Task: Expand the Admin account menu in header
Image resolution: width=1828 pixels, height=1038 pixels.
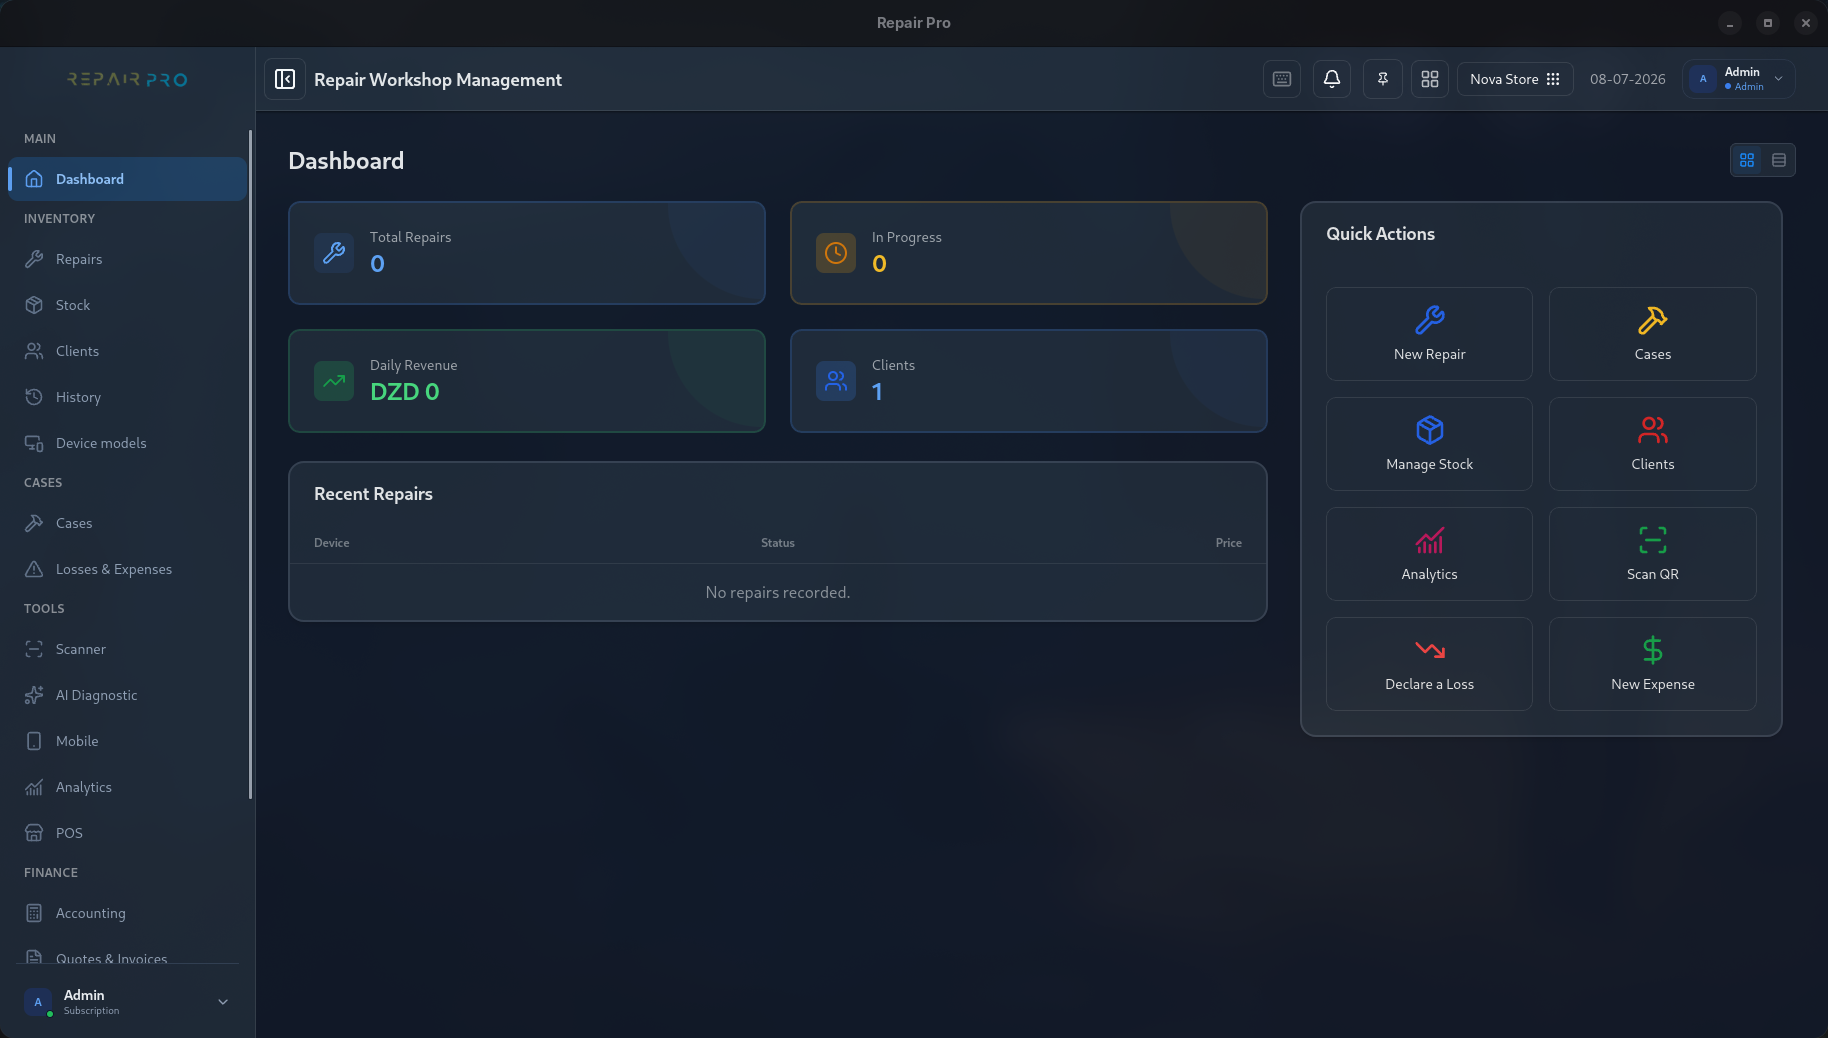Action: [x=1739, y=79]
